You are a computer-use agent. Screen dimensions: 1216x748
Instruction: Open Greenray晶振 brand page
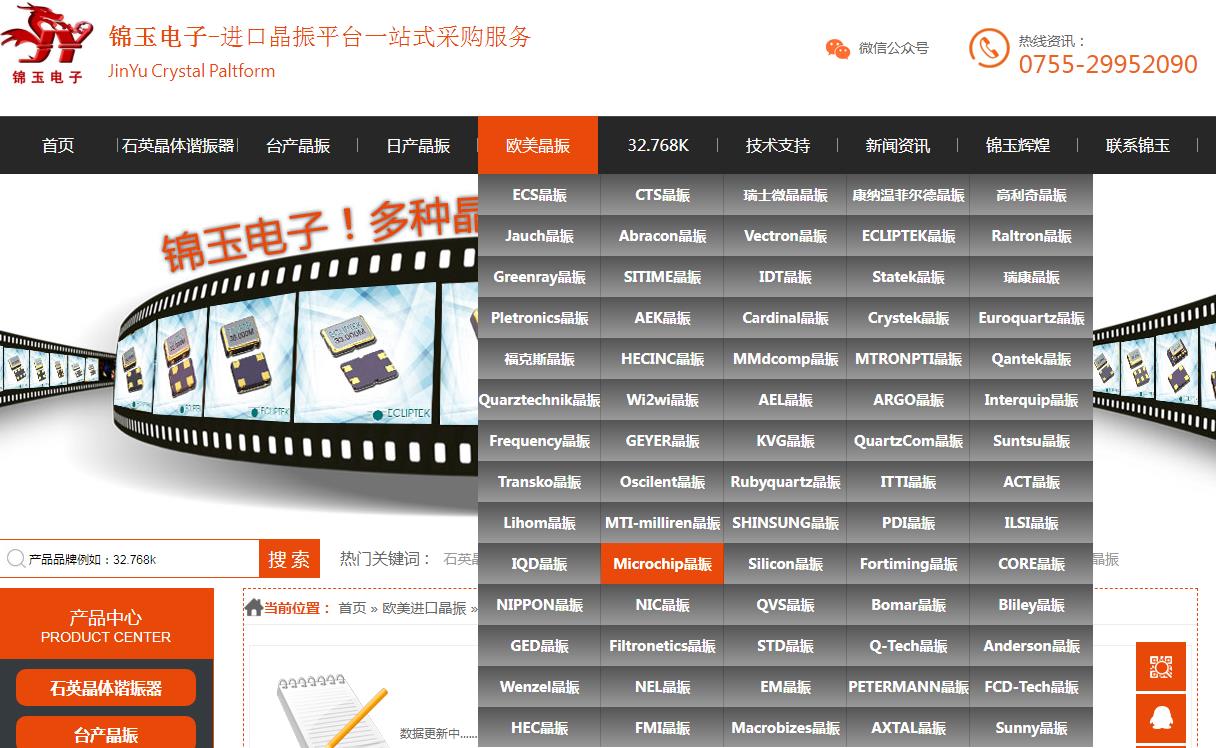[x=539, y=277]
